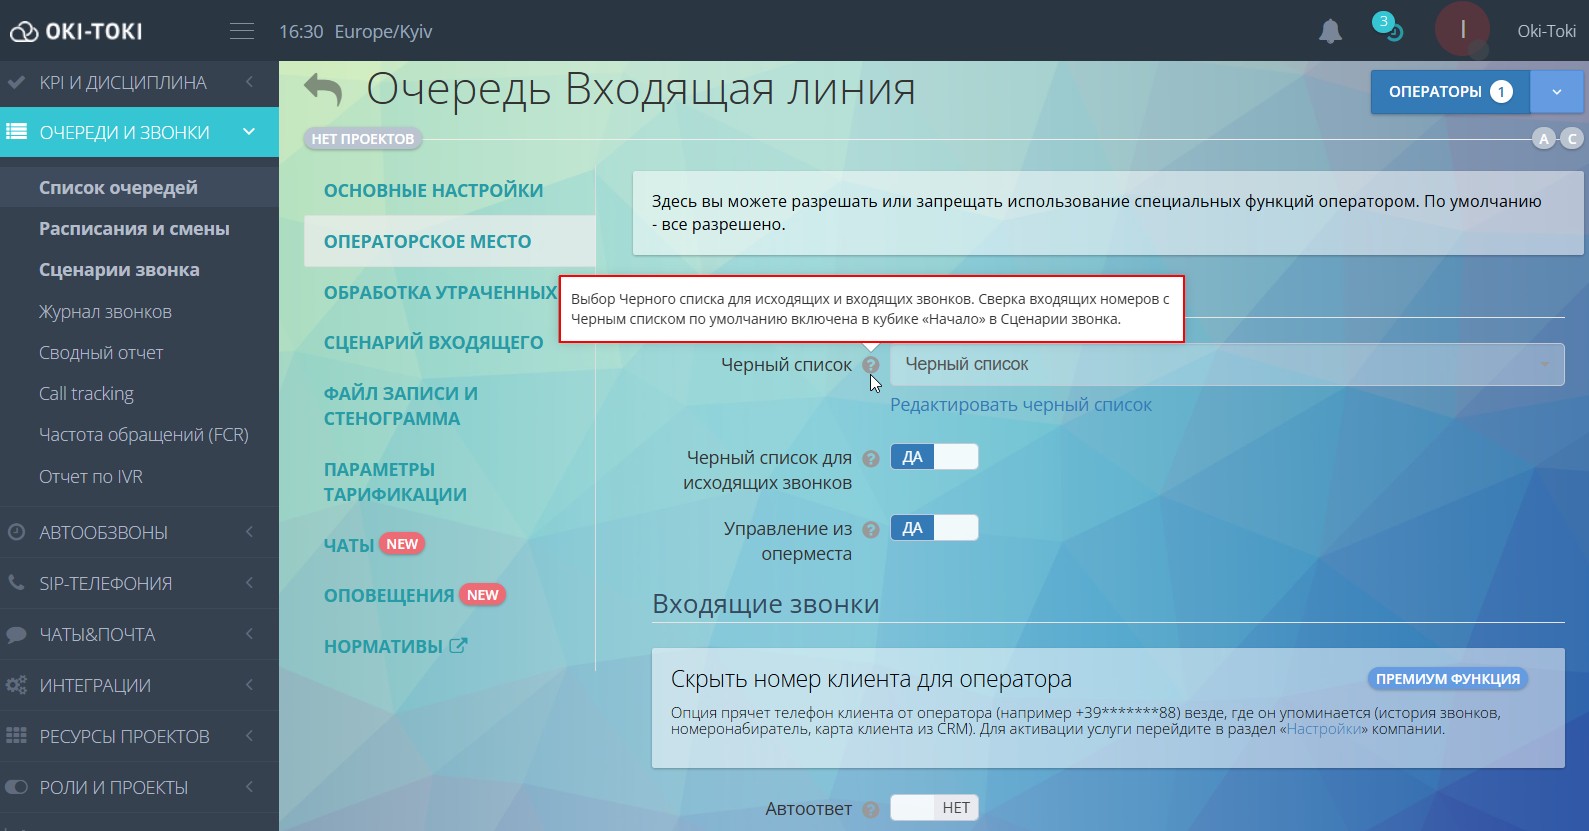
Task: Click the Редактировать черный список link
Action: point(1021,405)
